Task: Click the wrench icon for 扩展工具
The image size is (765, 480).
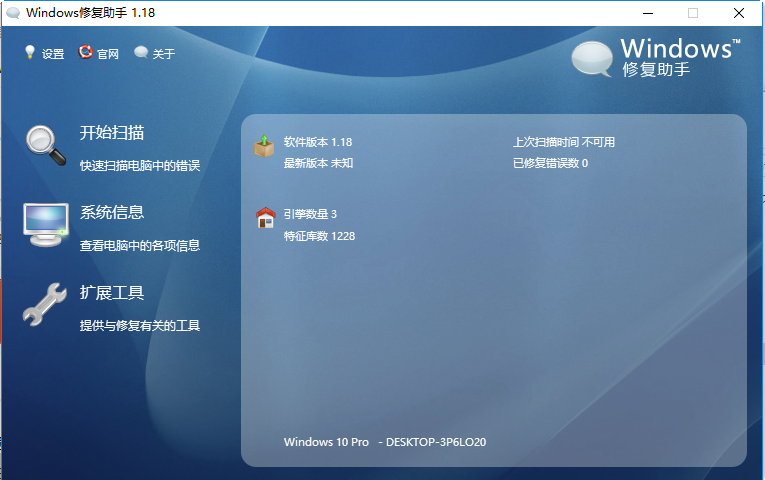Action: pos(44,304)
